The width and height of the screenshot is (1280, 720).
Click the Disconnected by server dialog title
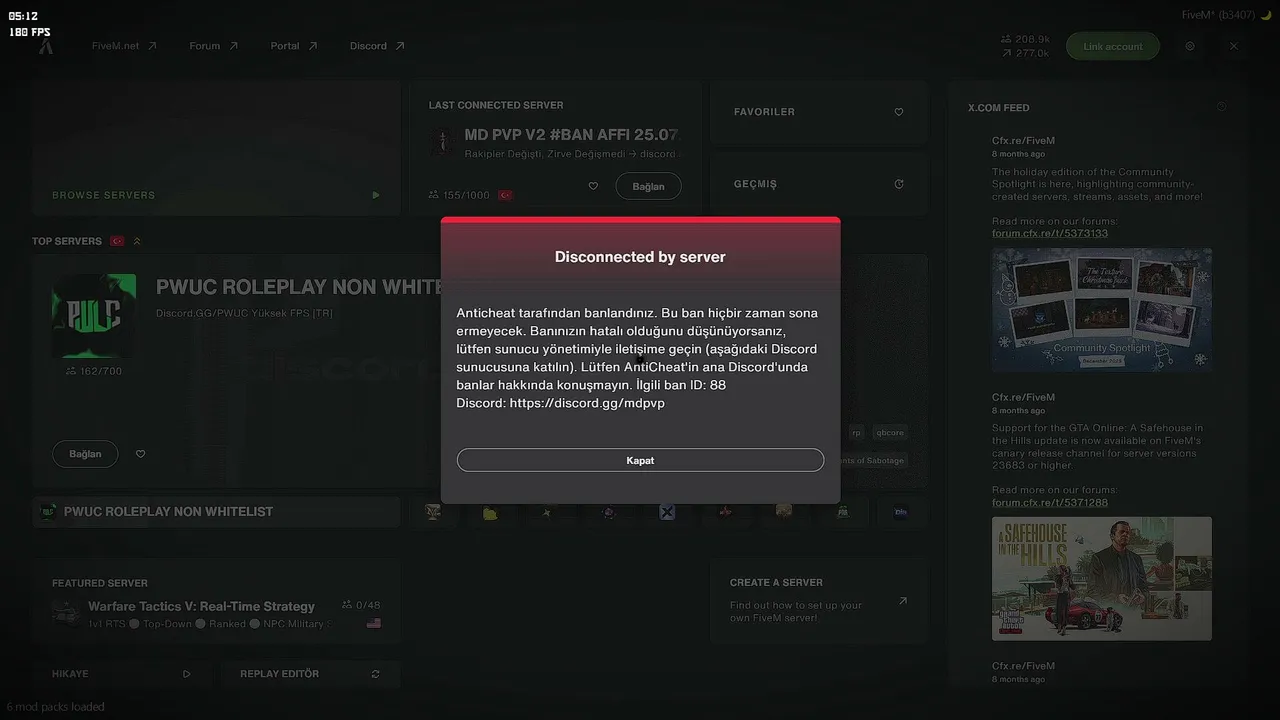640,257
